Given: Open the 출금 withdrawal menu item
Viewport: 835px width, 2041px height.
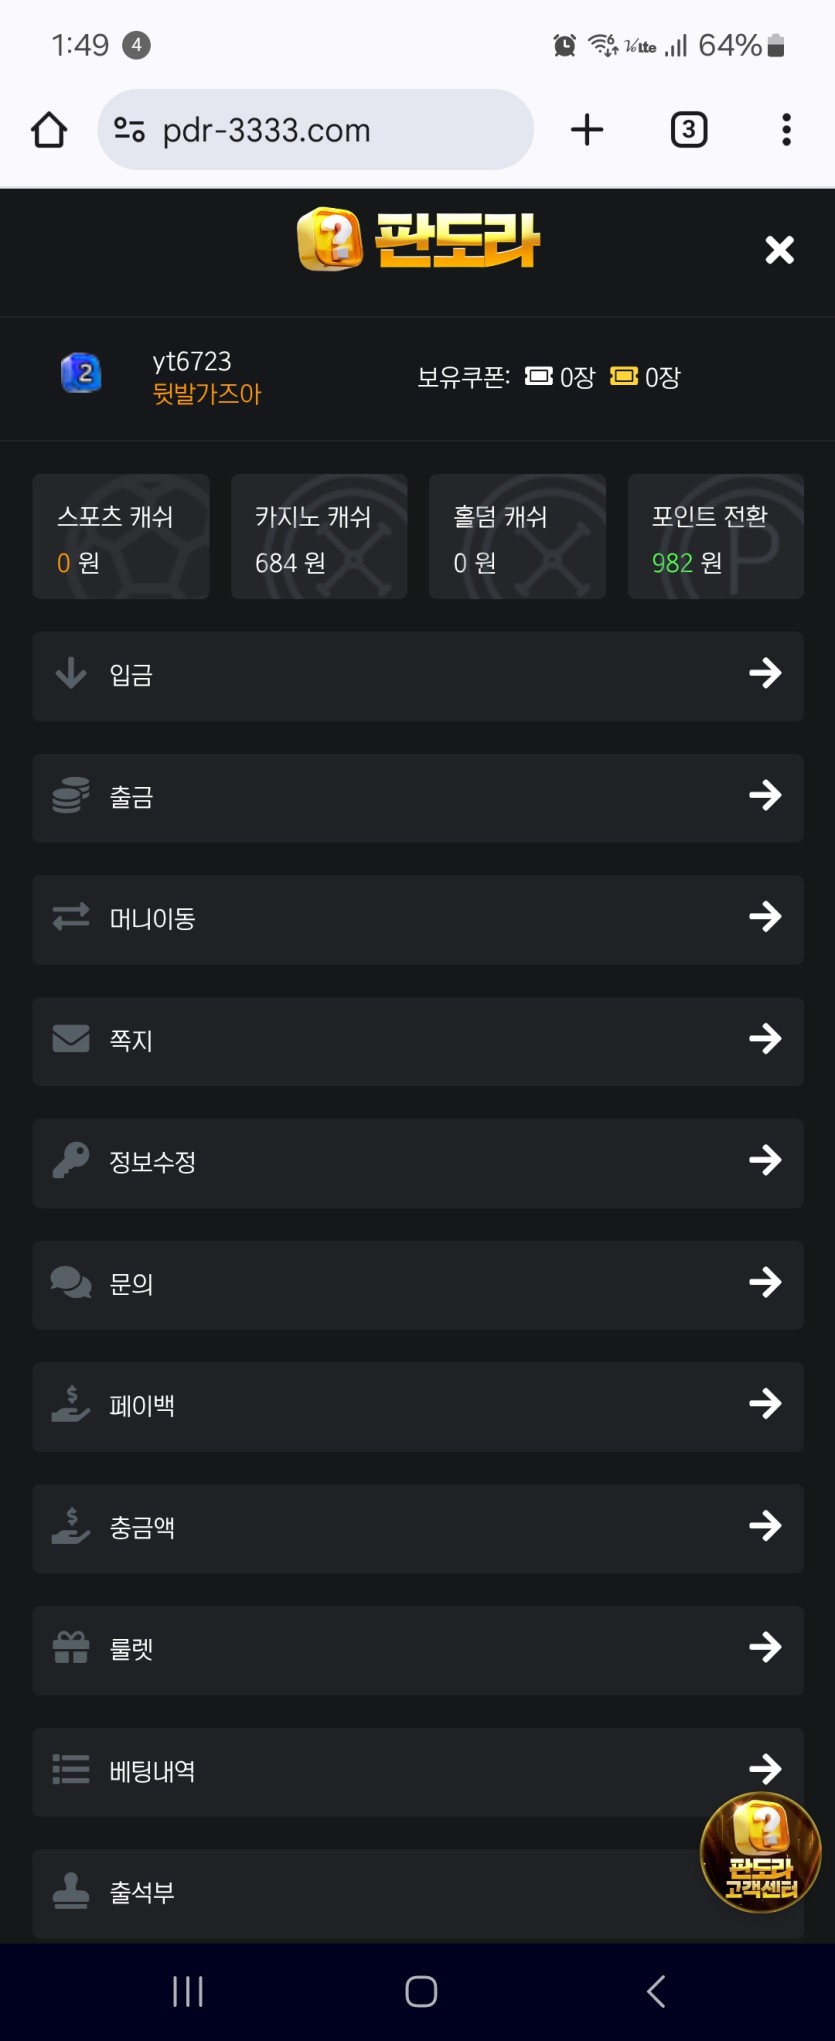Looking at the screenshot, I should [x=418, y=797].
